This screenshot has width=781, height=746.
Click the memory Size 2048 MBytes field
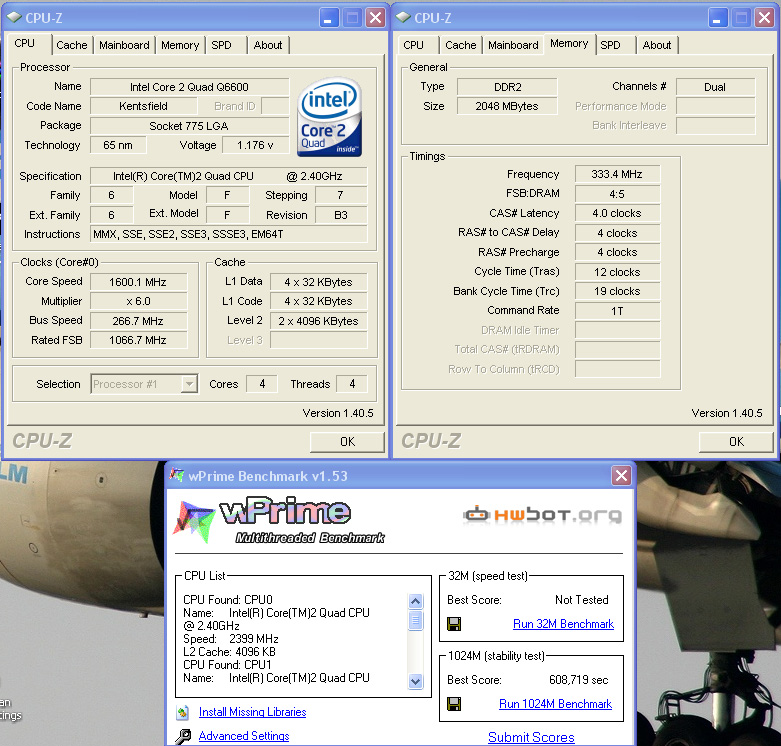click(507, 106)
